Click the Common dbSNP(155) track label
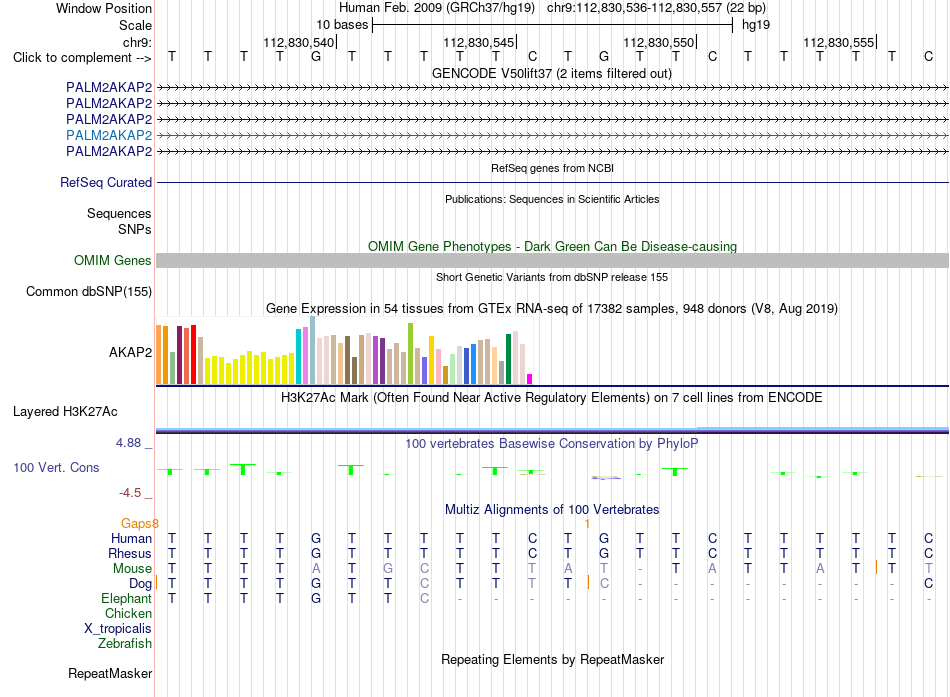The width and height of the screenshot is (950, 697). coord(88,292)
